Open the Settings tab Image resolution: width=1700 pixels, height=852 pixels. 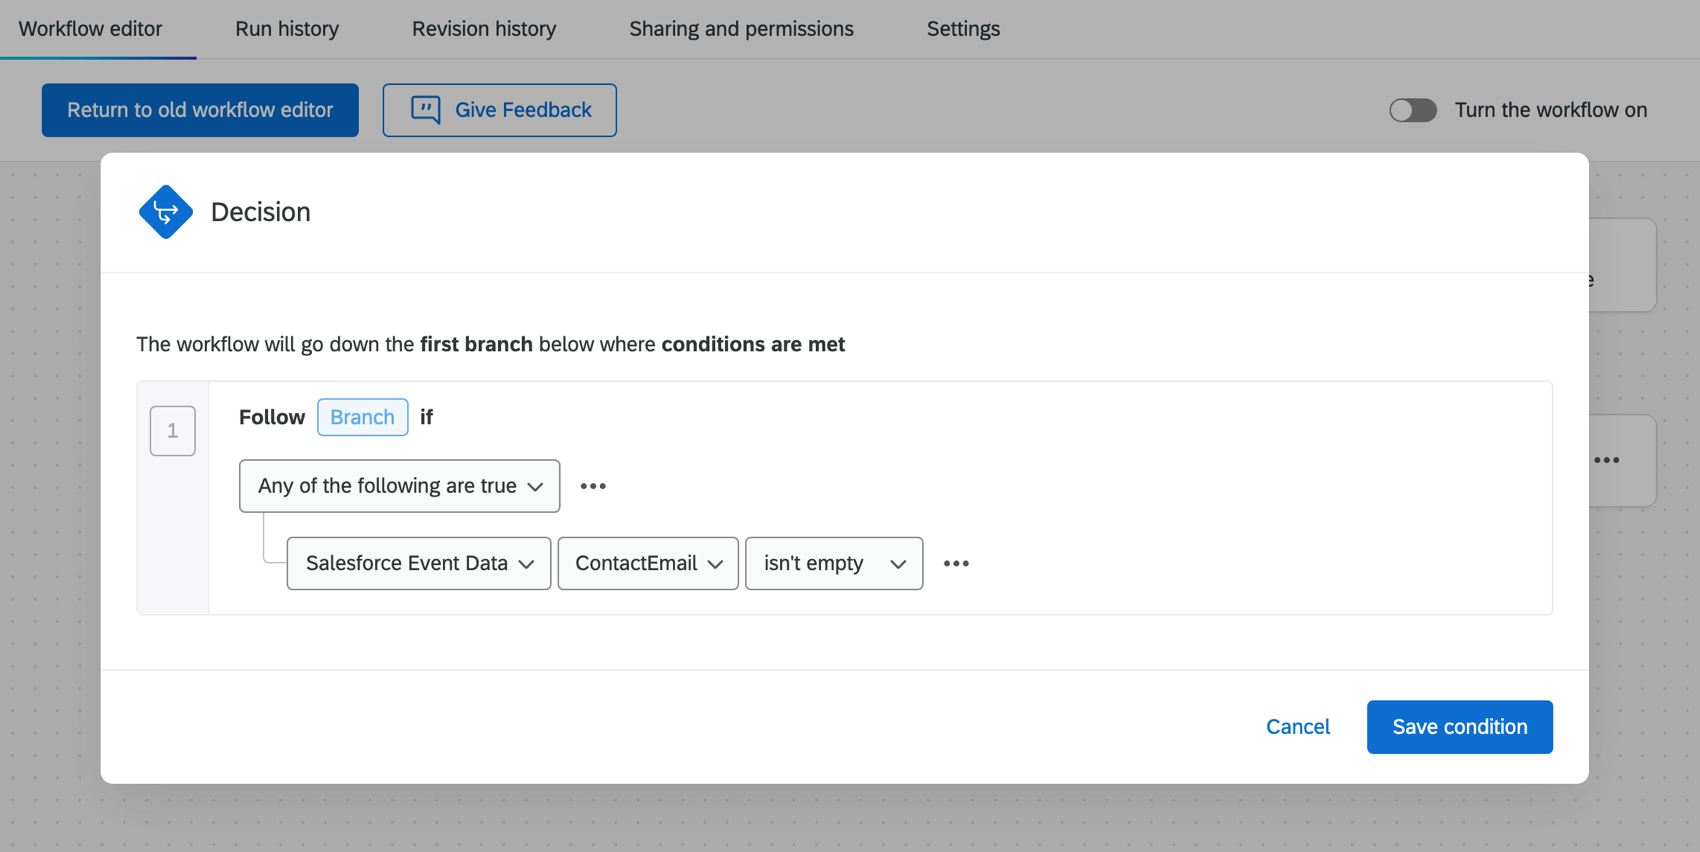click(x=963, y=29)
